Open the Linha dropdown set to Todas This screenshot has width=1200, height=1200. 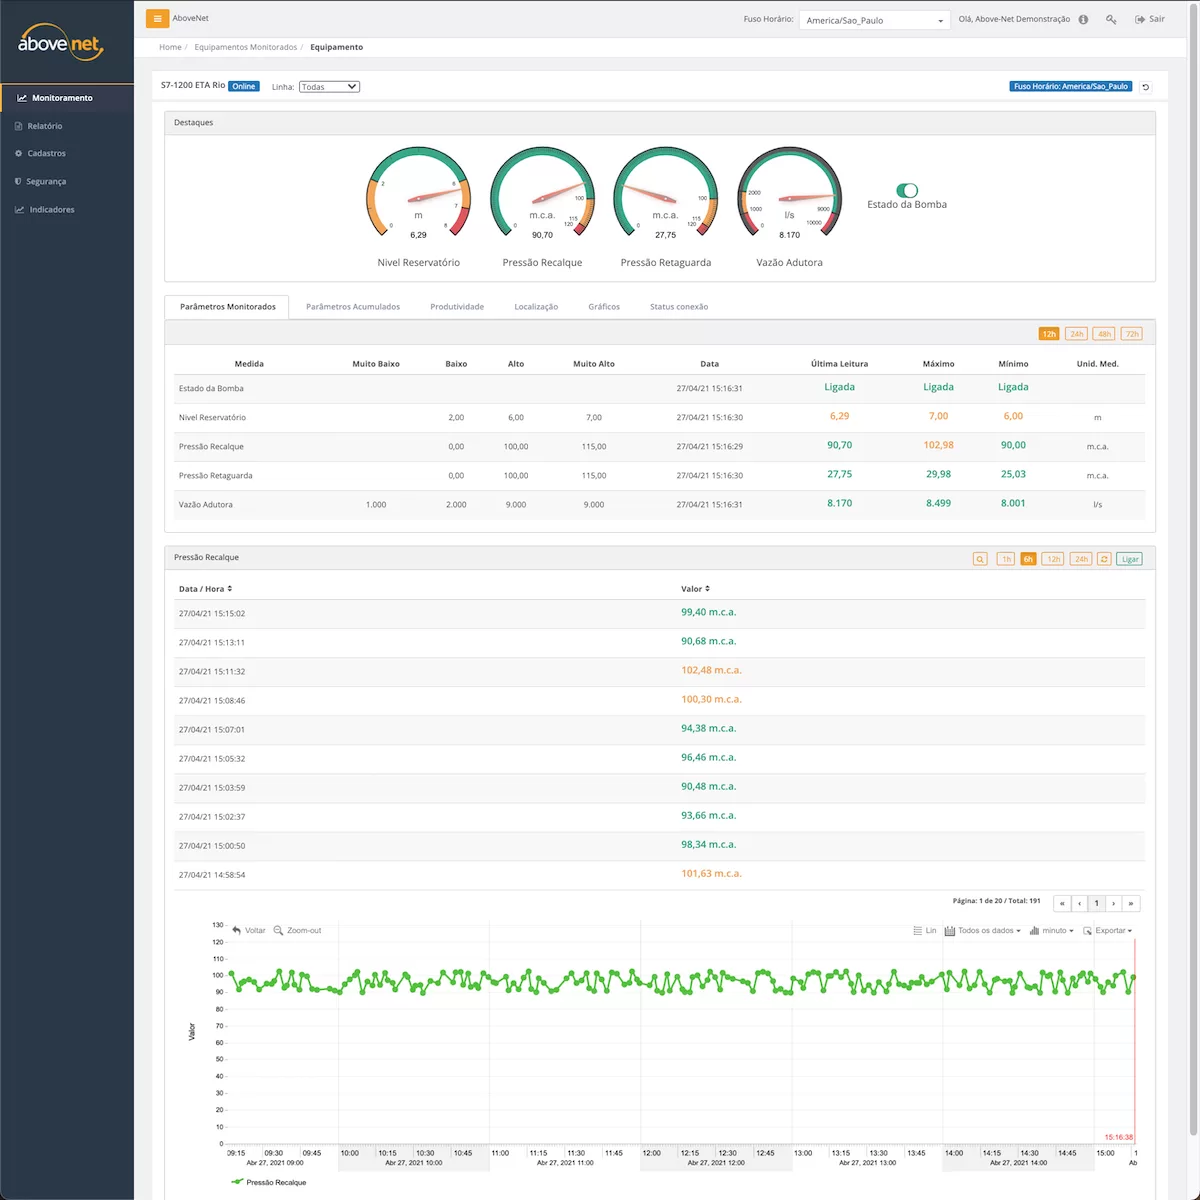pyautogui.click(x=329, y=87)
